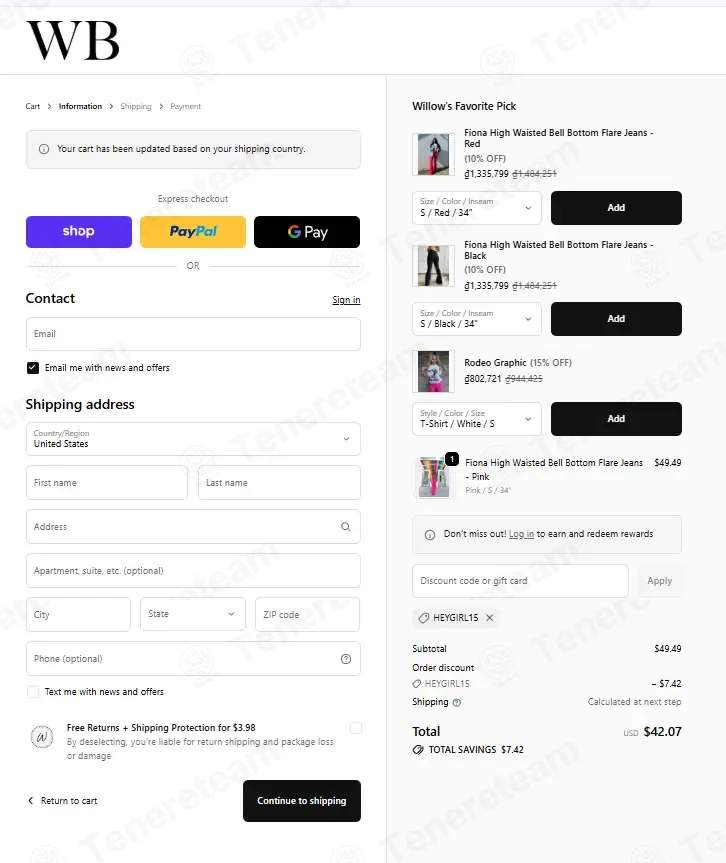726x863 pixels.
Task: Click the WB store logo
Action: (x=73, y=40)
